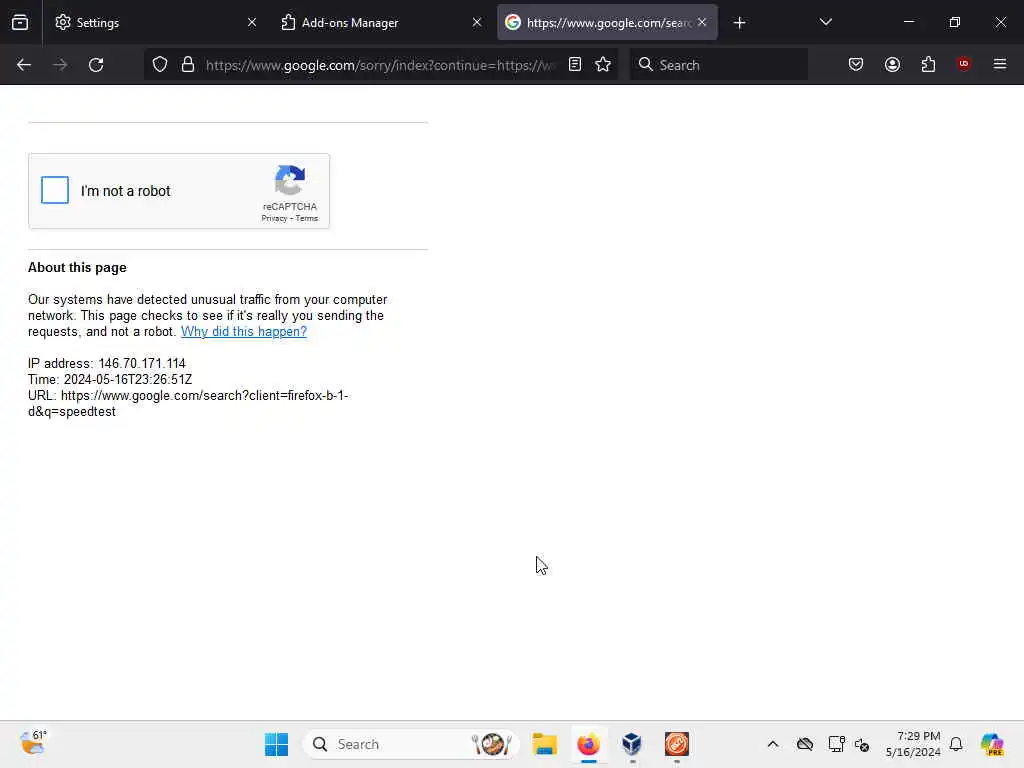Switch to the Add-ons Manager tab

tap(381, 22)
